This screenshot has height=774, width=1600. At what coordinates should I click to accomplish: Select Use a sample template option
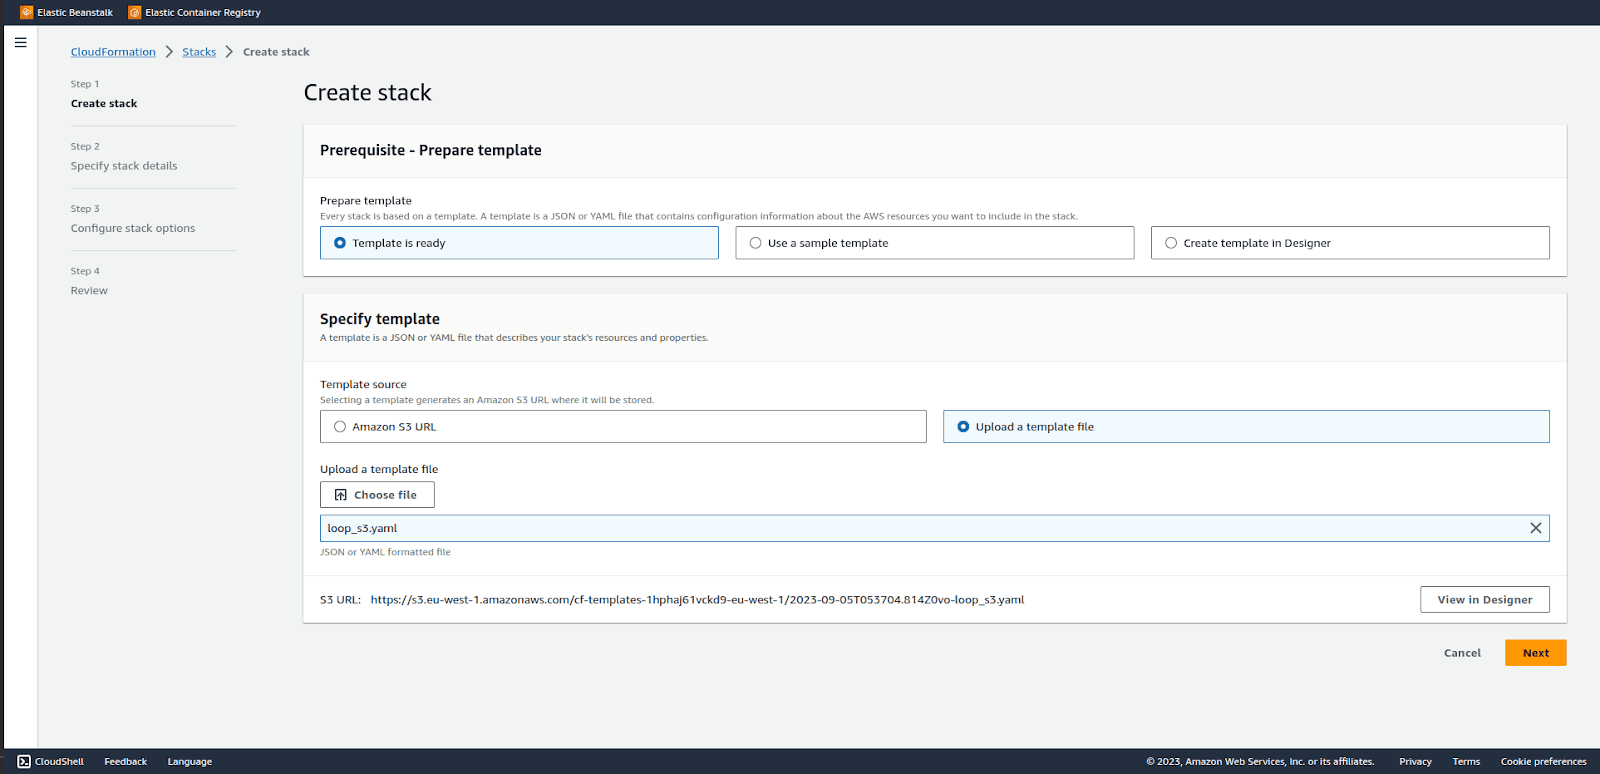(x=935, y=243)
